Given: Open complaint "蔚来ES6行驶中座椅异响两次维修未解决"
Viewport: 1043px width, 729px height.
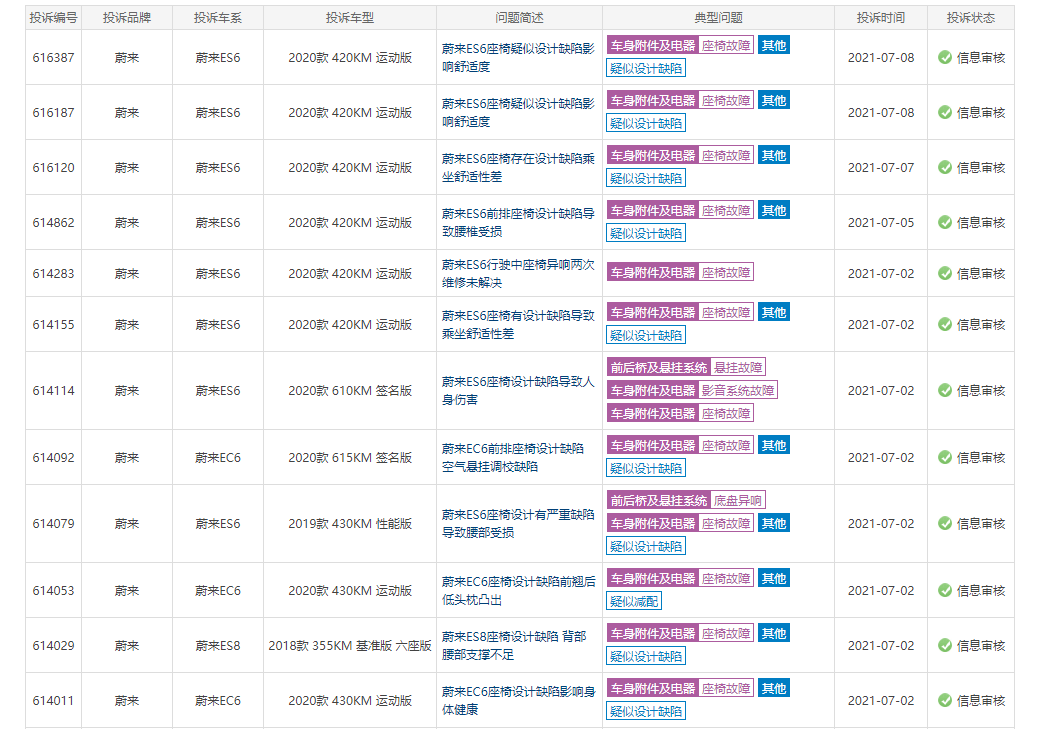Looking at the screenshot, I should tap(518, 273).
